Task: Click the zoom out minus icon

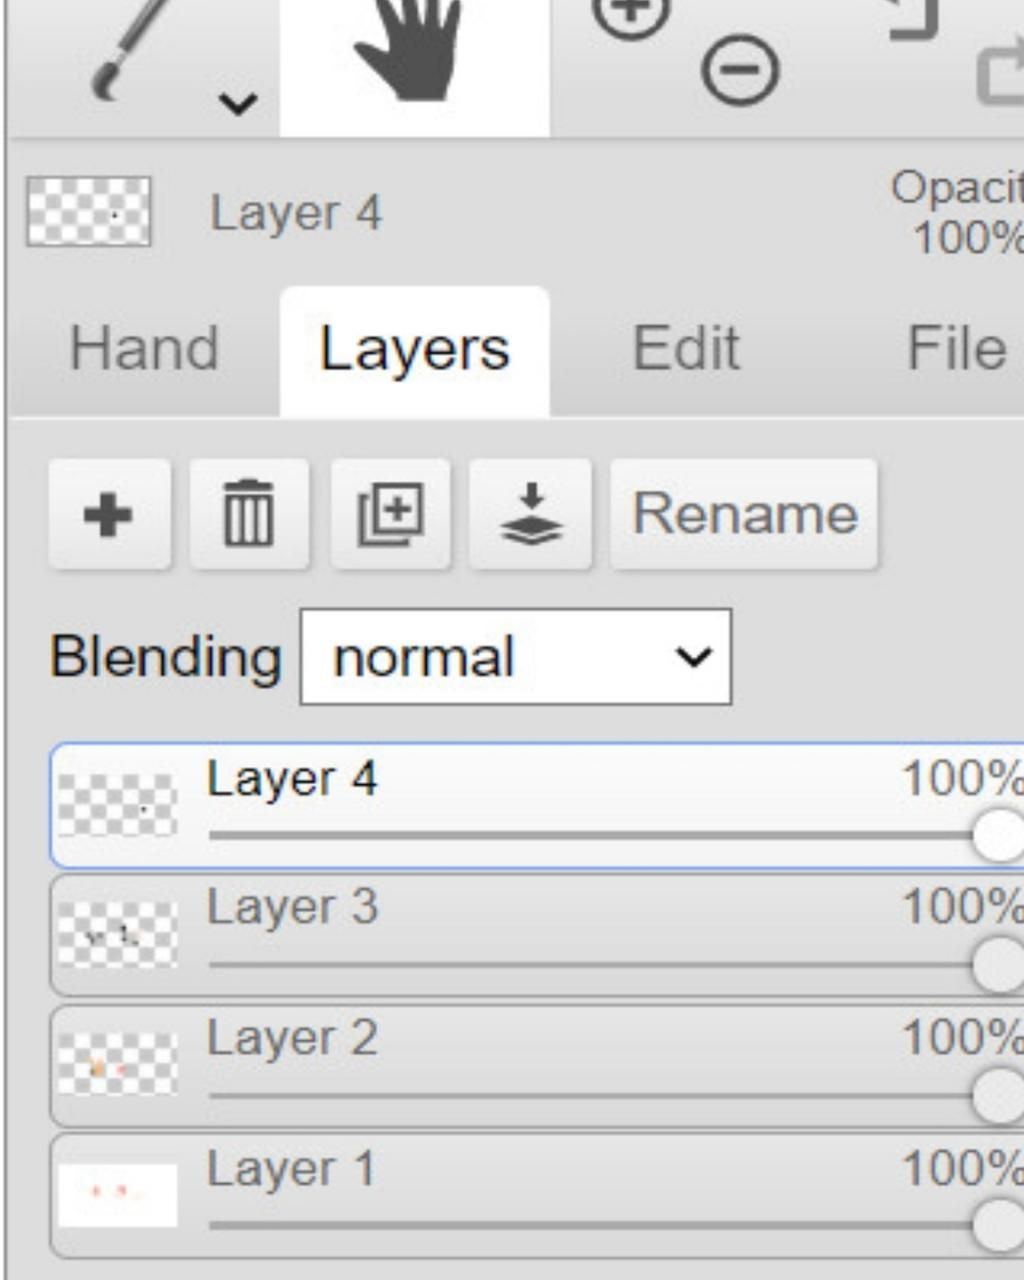Action: pos(739,72)
